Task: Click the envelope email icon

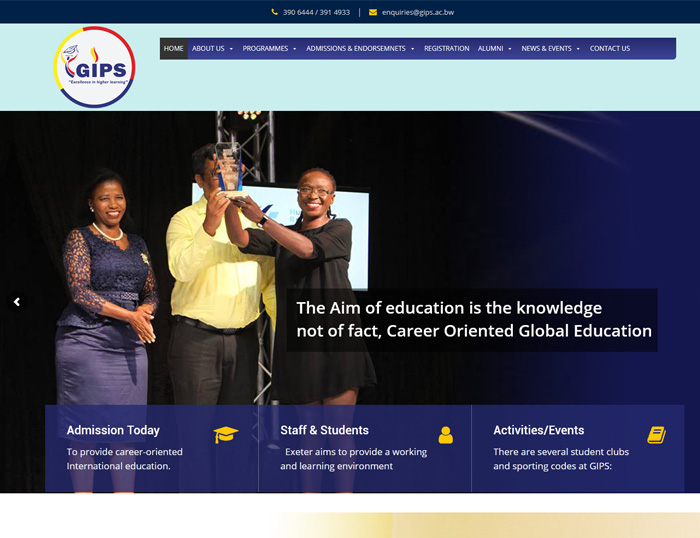Action: [373, 12]
